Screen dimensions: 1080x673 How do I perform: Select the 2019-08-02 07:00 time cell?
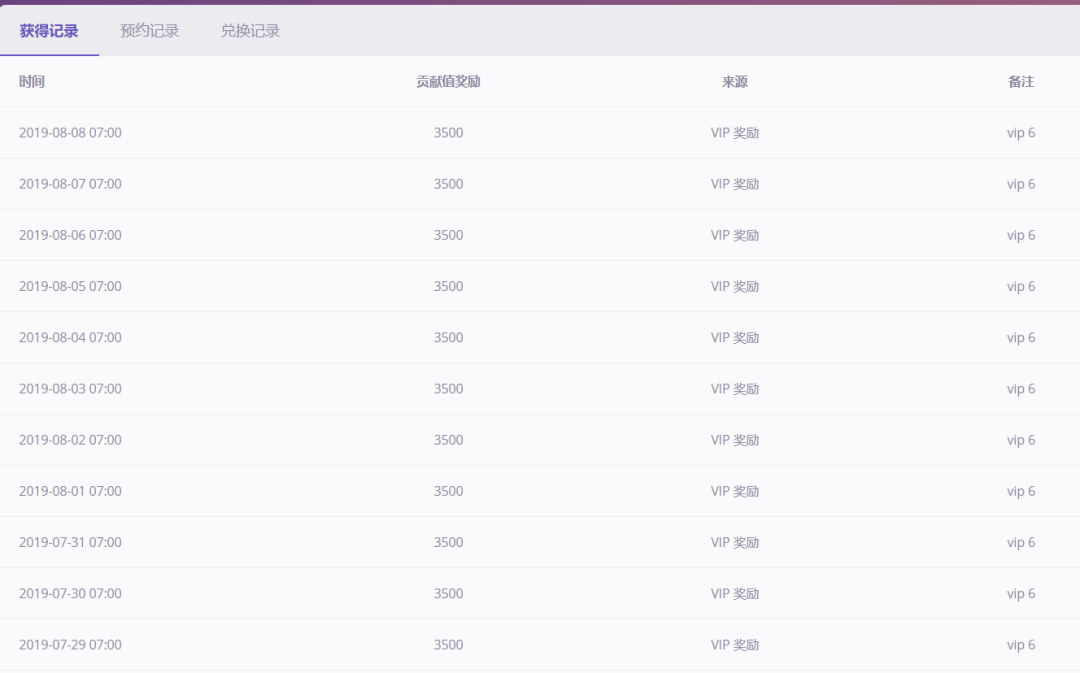click(x=70, y=439)
